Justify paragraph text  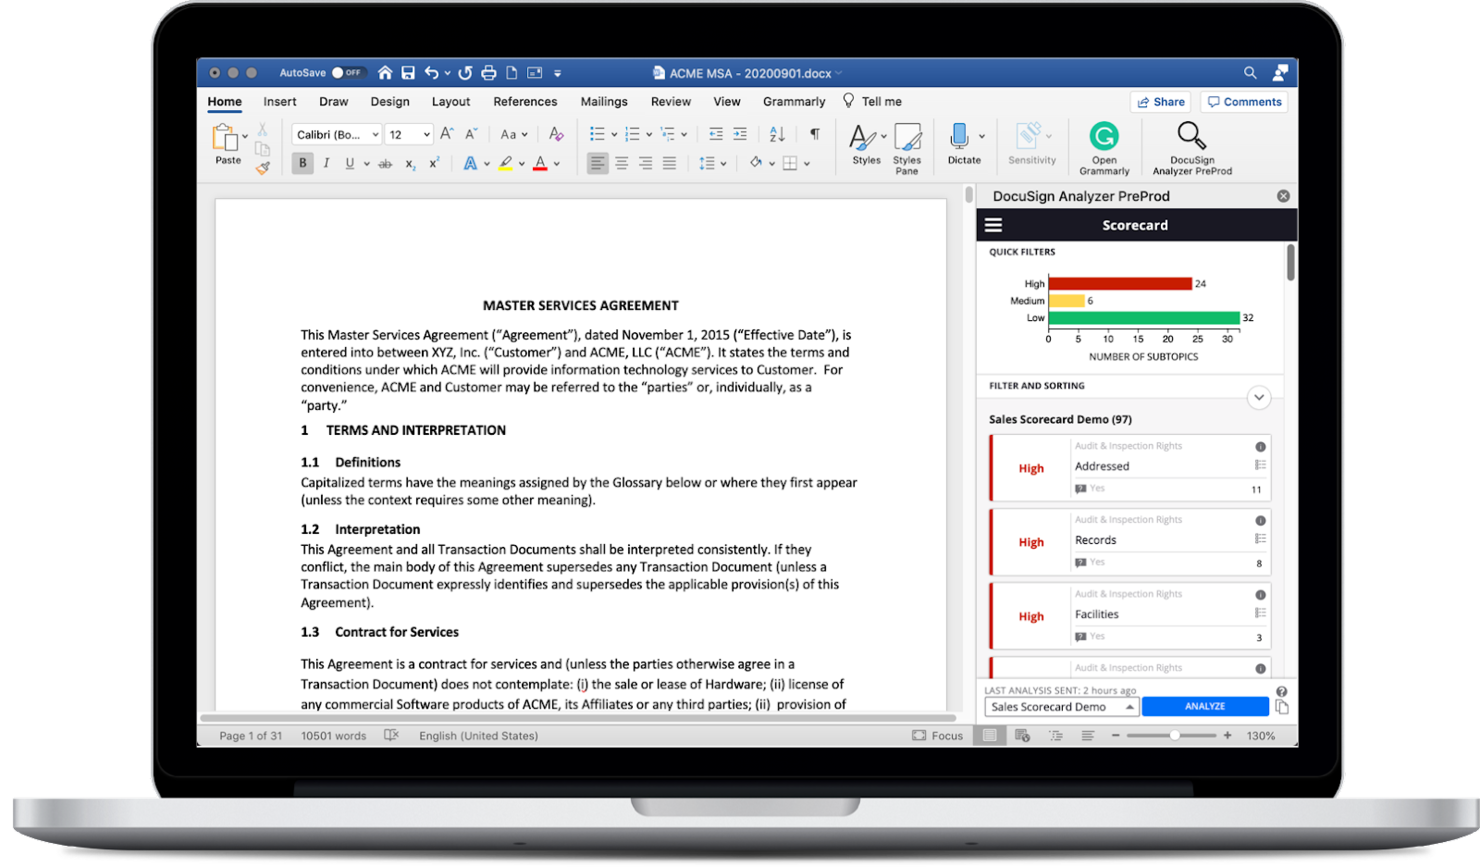(669, 163)
